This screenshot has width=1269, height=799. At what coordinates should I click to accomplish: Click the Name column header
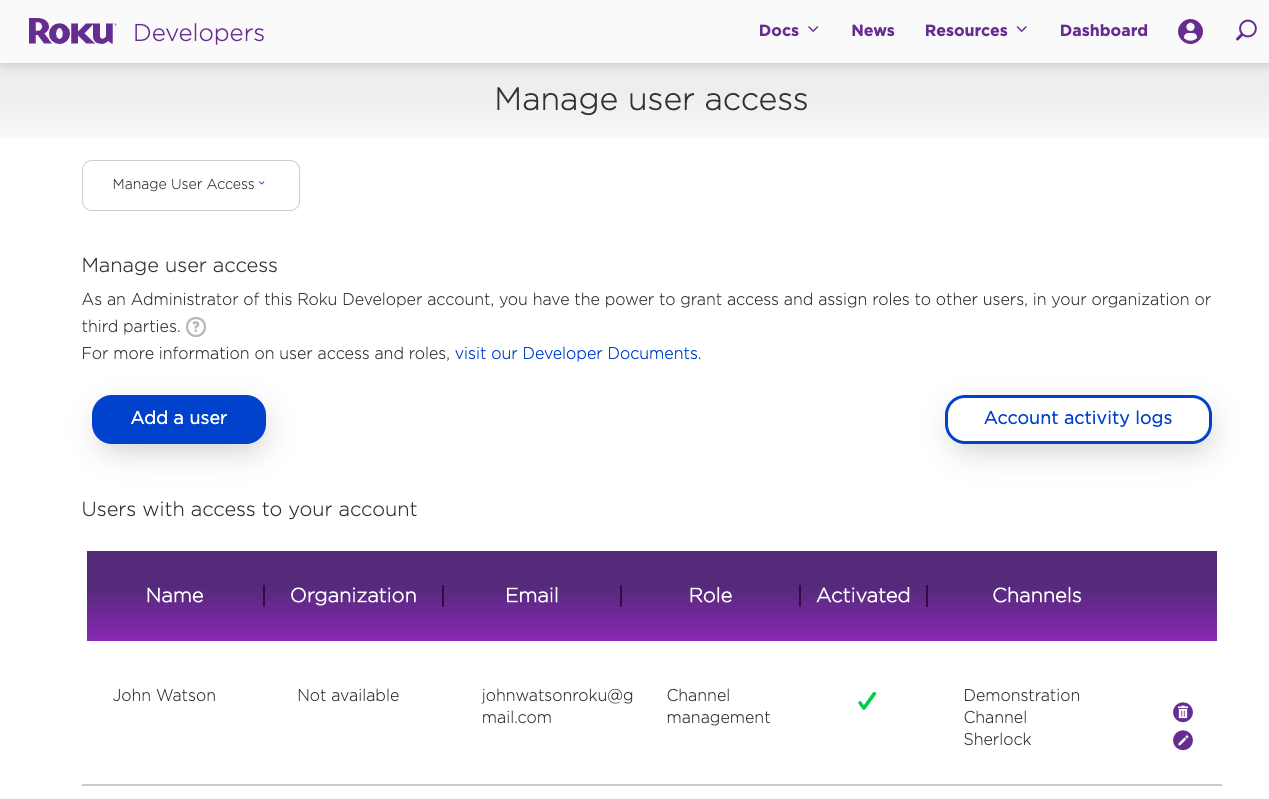coord(174,595)
